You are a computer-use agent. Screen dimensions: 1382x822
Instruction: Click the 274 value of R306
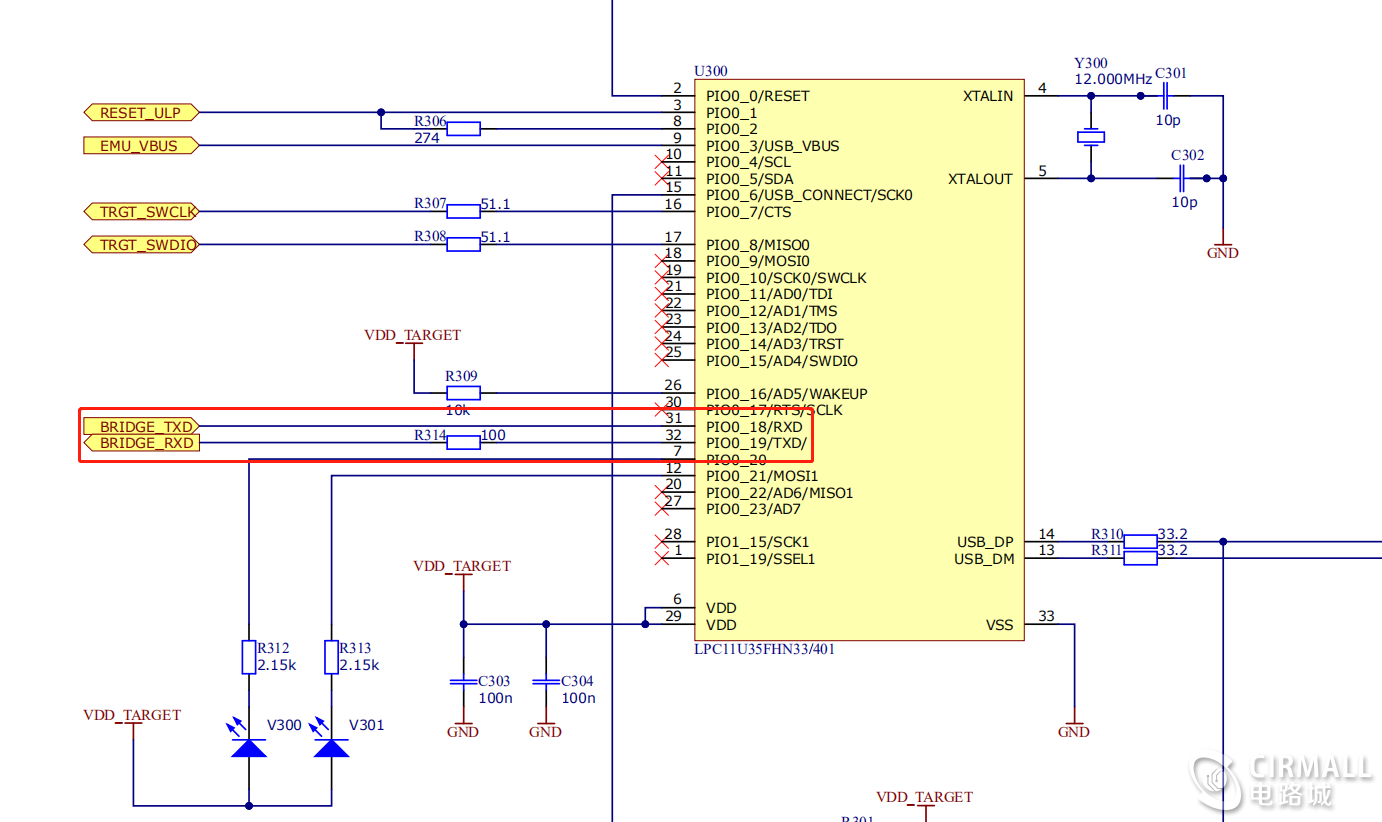tap(427, 138)
